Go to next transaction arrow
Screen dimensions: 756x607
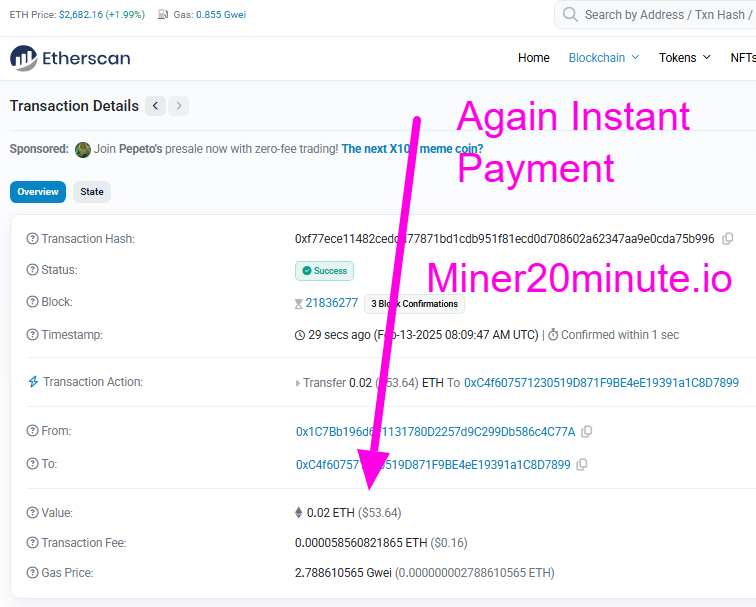[179, 106]
